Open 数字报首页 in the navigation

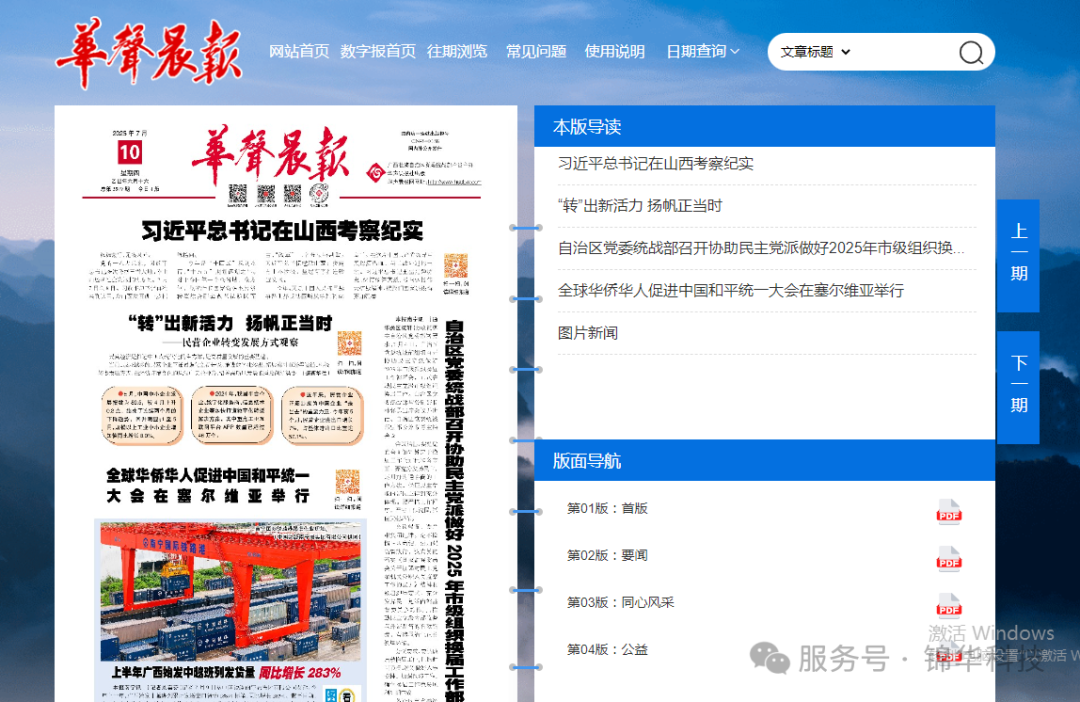(x=378, y=51)
